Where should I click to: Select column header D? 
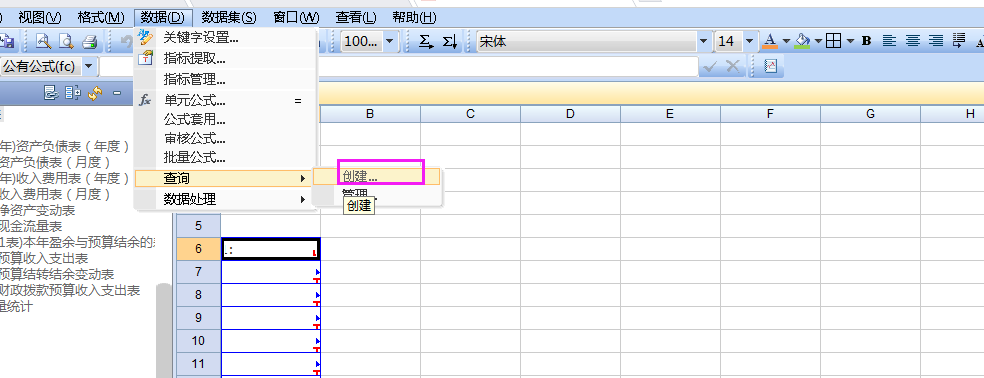pyautogui.click(x=570, y=114)
